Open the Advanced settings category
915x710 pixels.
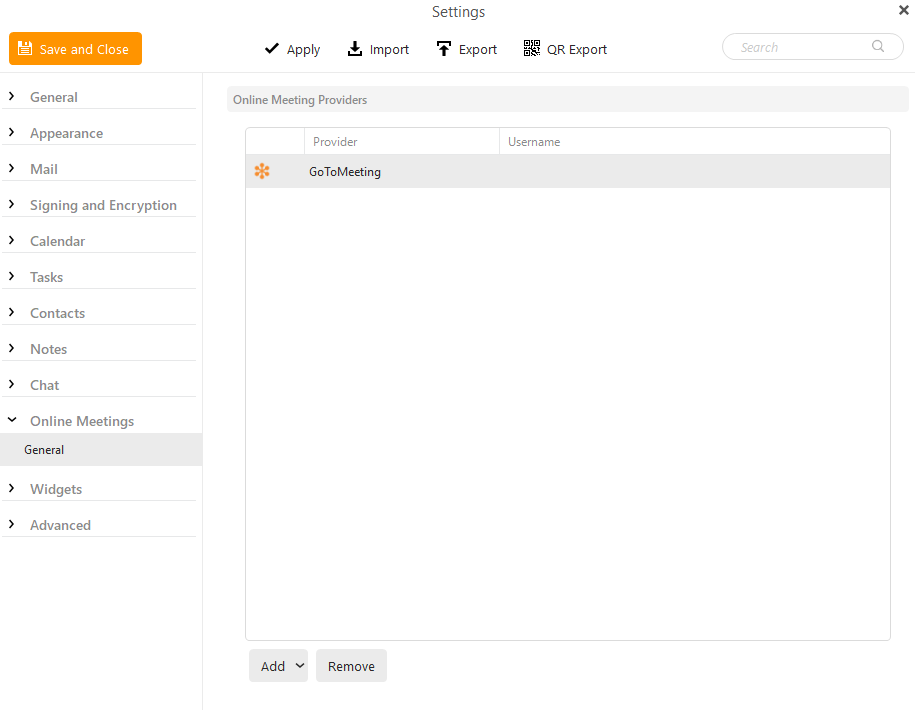click(61, 525)
